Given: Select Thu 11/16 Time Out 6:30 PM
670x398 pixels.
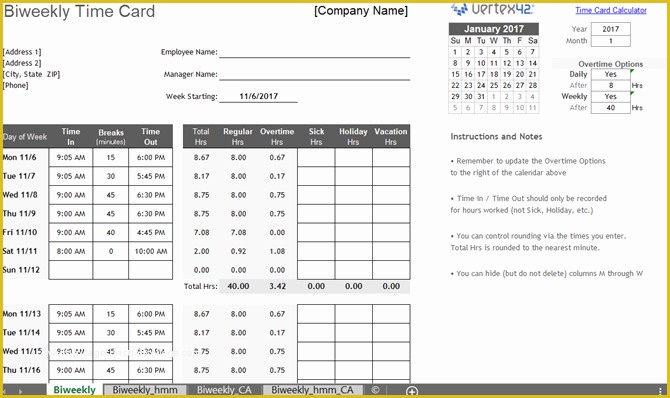Looking at the screenshot, I should pos(150,370).
